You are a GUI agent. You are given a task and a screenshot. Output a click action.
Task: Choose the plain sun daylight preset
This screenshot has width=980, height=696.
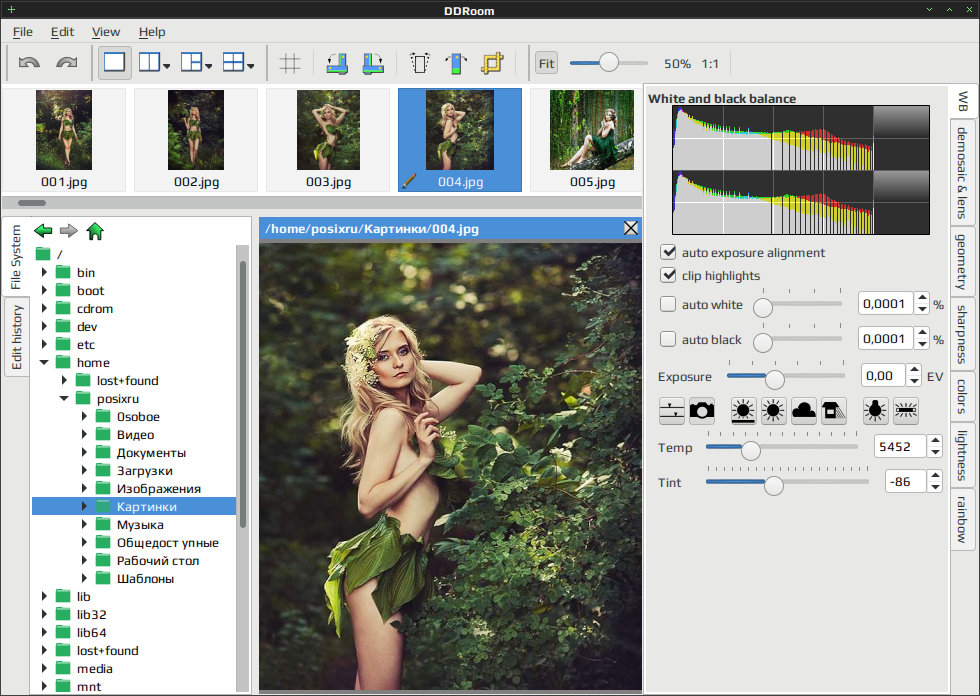pyautogui.click(x=773, y=411)
